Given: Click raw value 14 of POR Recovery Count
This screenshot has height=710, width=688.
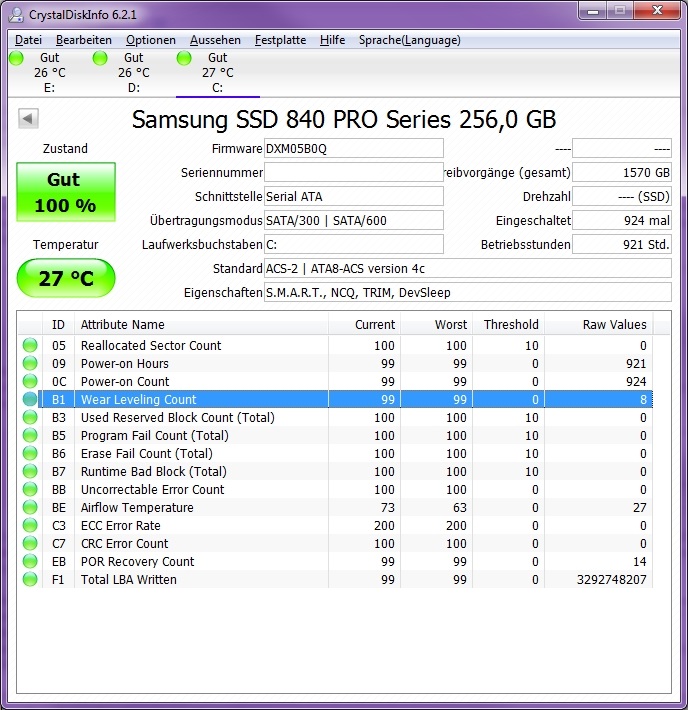Looking at the screenshot, I should (640, 561).
